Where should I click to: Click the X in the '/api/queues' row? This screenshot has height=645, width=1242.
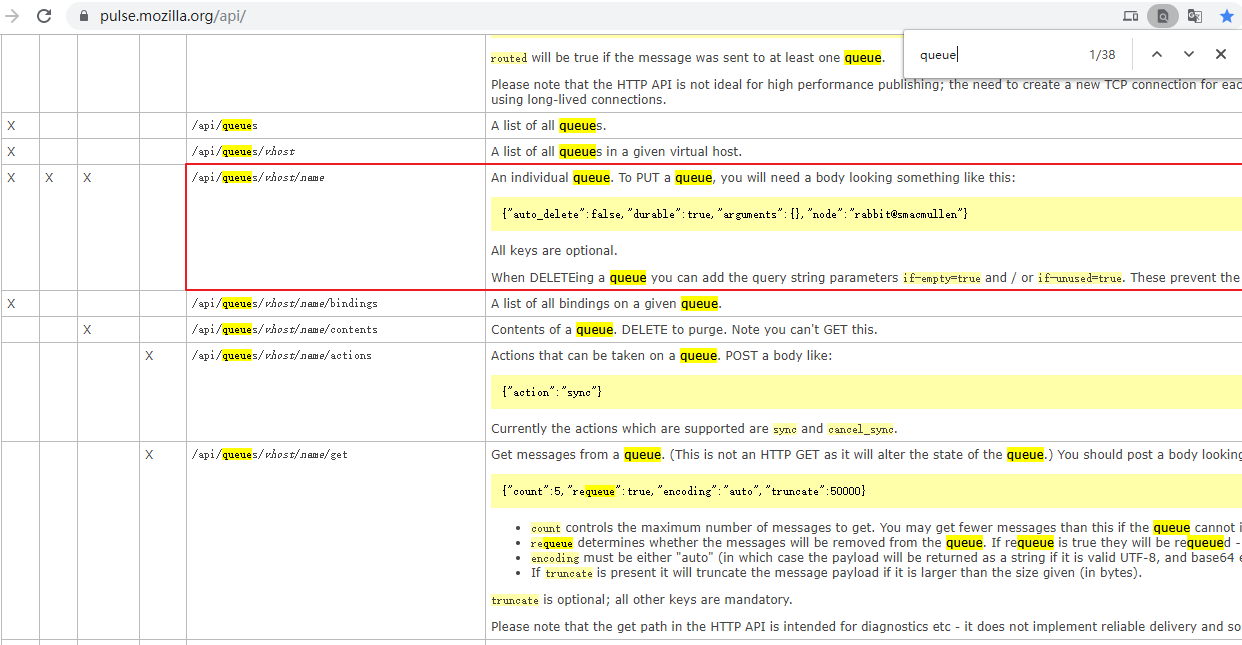11,126
